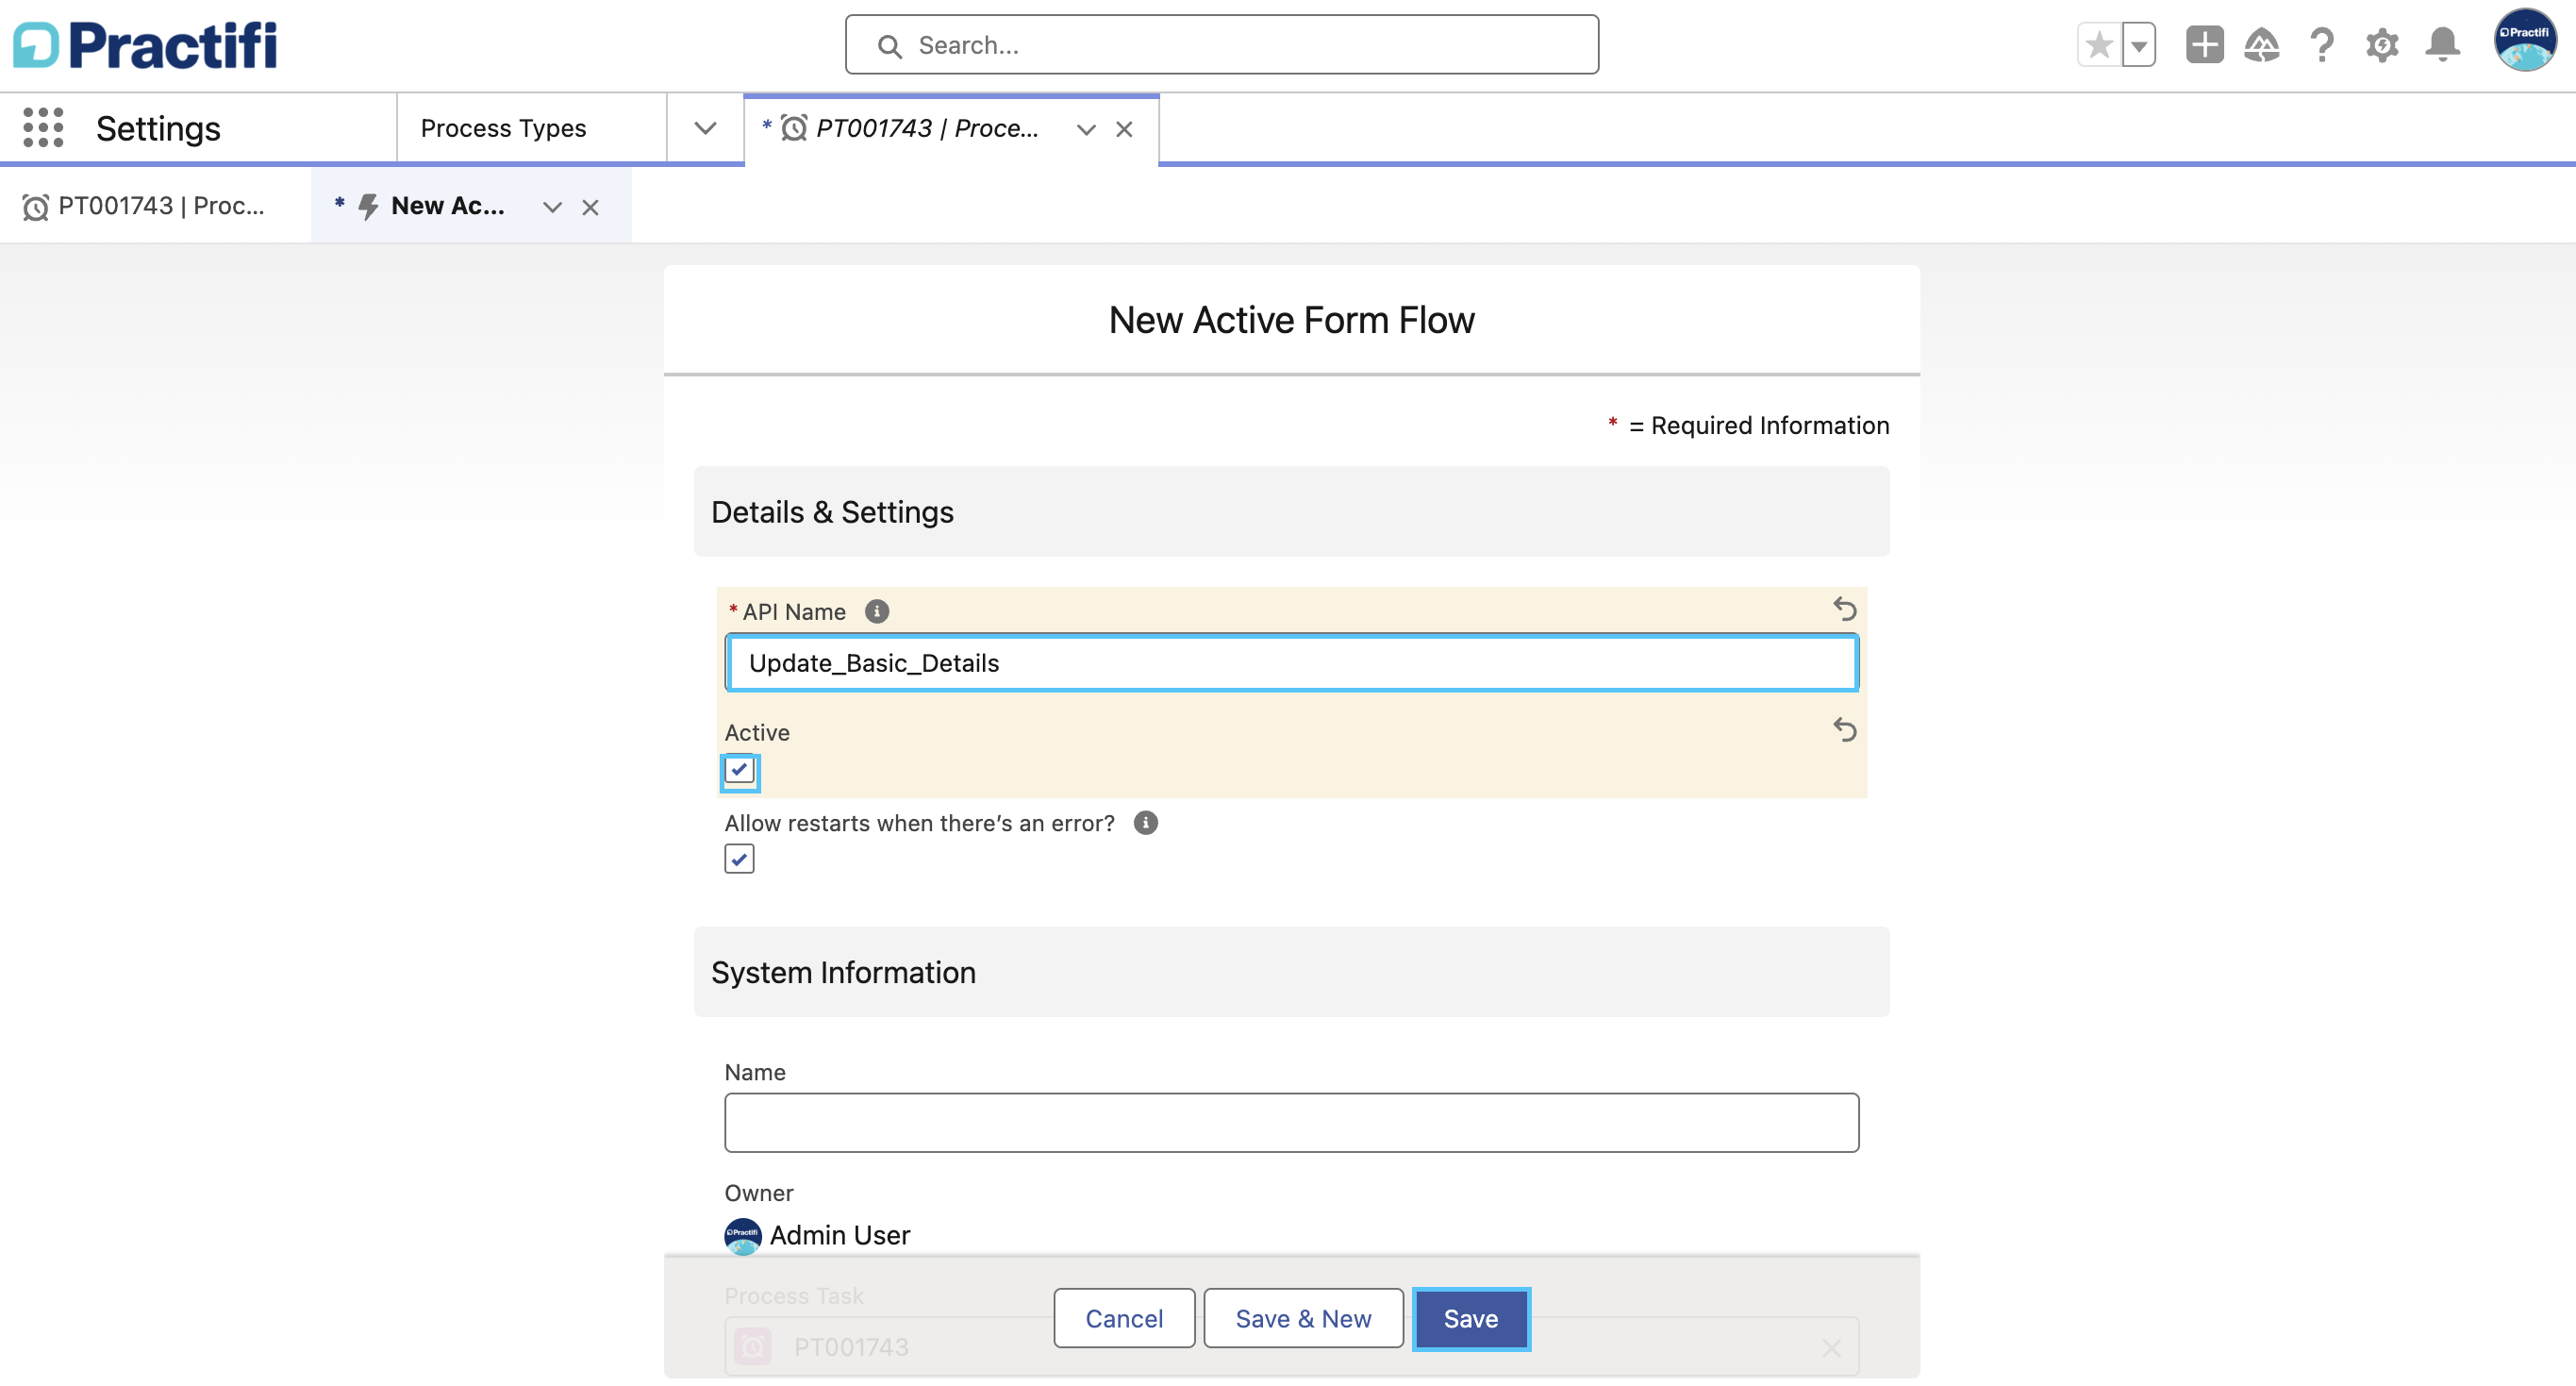
Task: Click the API Name text field
Action: (1291, 662)
